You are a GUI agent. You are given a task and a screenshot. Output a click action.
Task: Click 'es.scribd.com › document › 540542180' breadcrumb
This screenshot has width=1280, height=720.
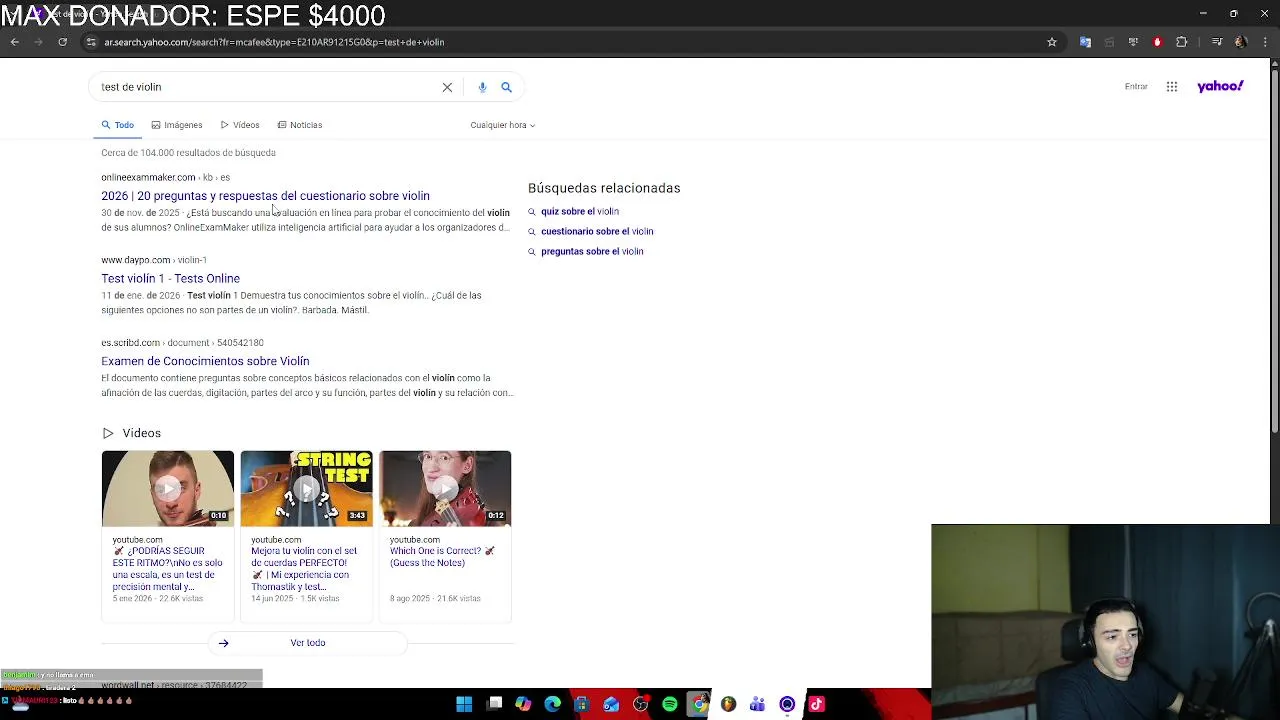(182, 343)
